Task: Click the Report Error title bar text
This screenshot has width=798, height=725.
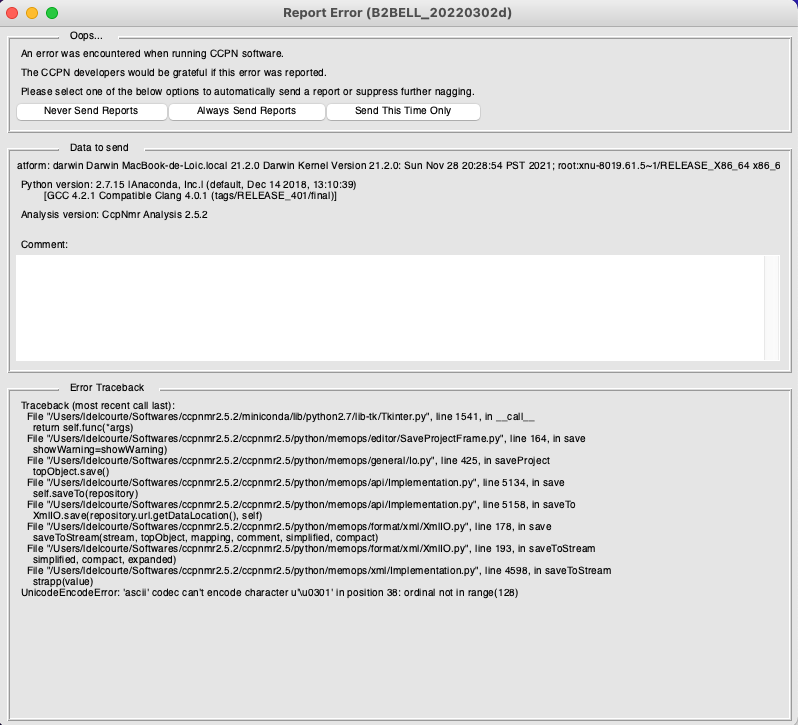Action: (398, 13)
